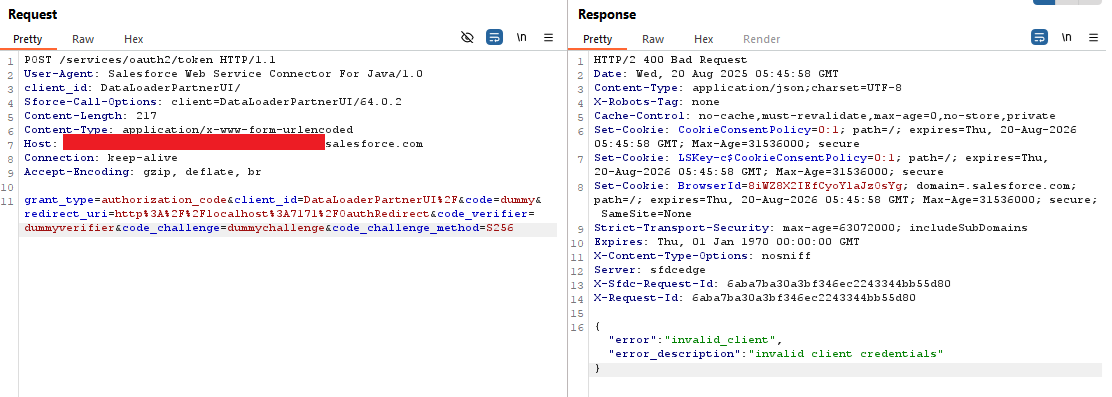Open the Request panel hamburger options menu
The height and width of the screenshot is (397, 1112).
(548, 38)
